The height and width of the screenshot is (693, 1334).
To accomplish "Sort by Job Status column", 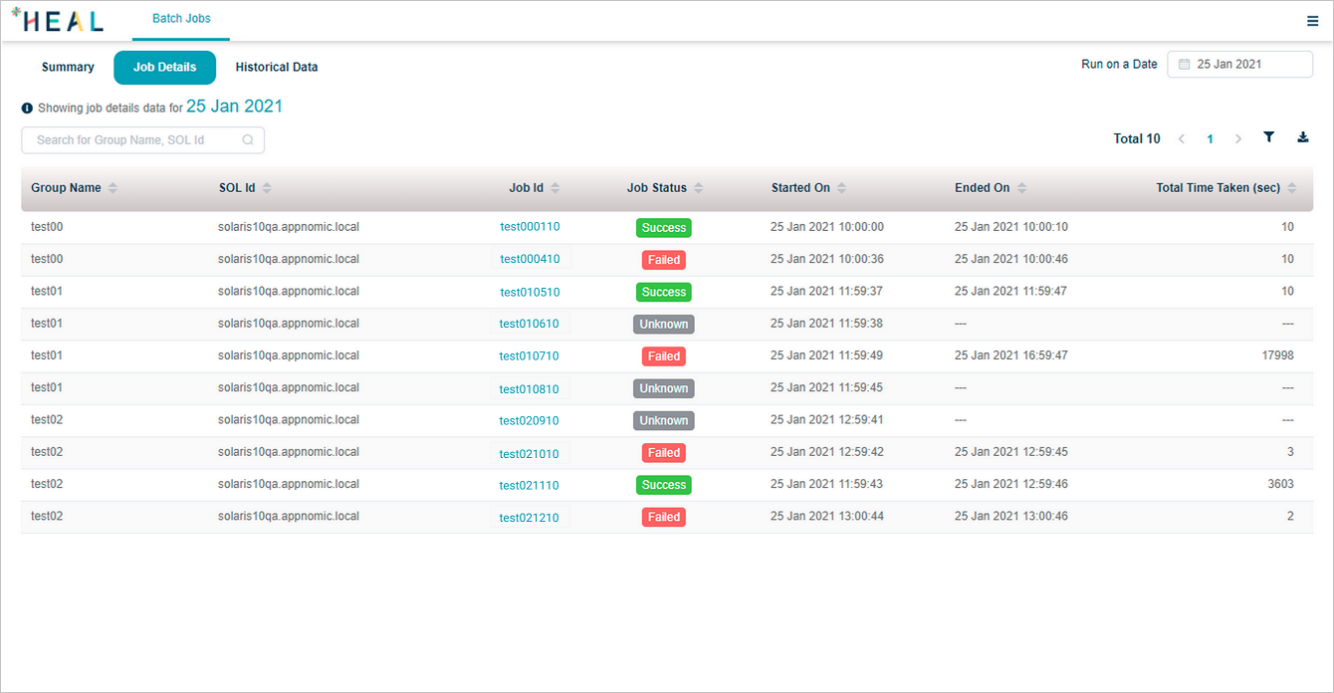I will [x=698, y=188].
